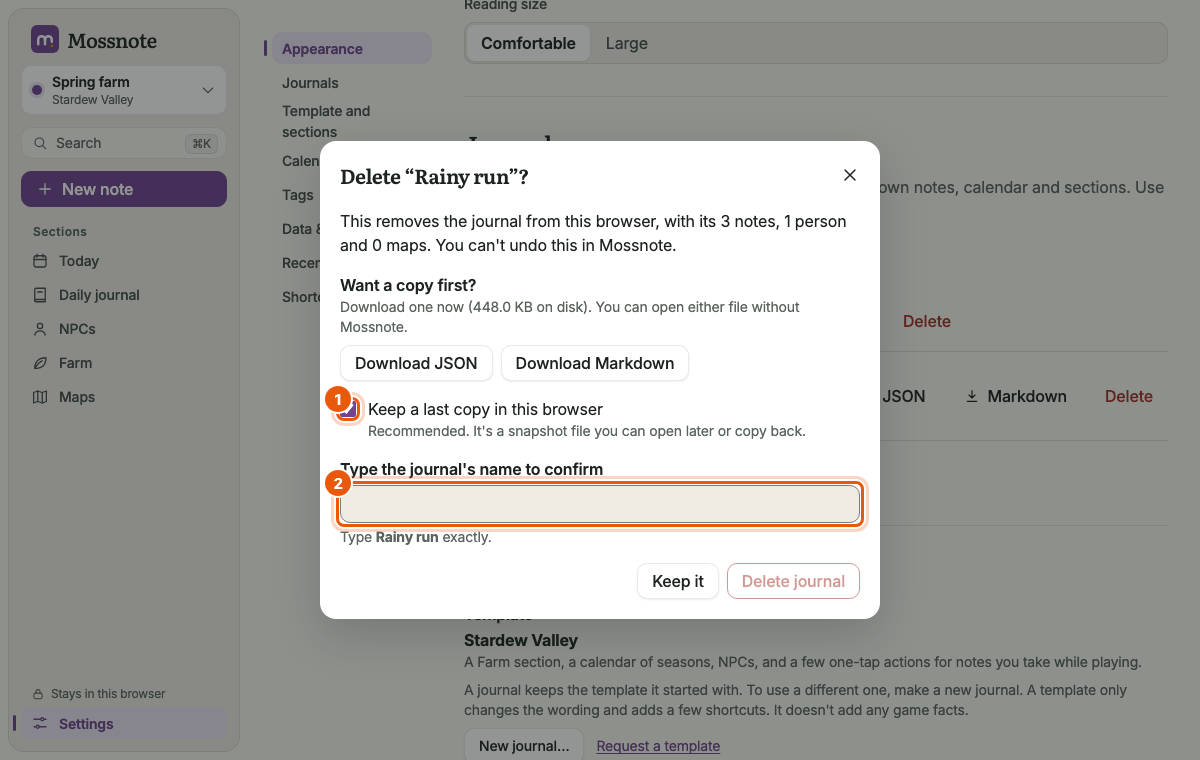
Task: Click the Maps icon in sidebar
Action: click(x=40, y=397)
